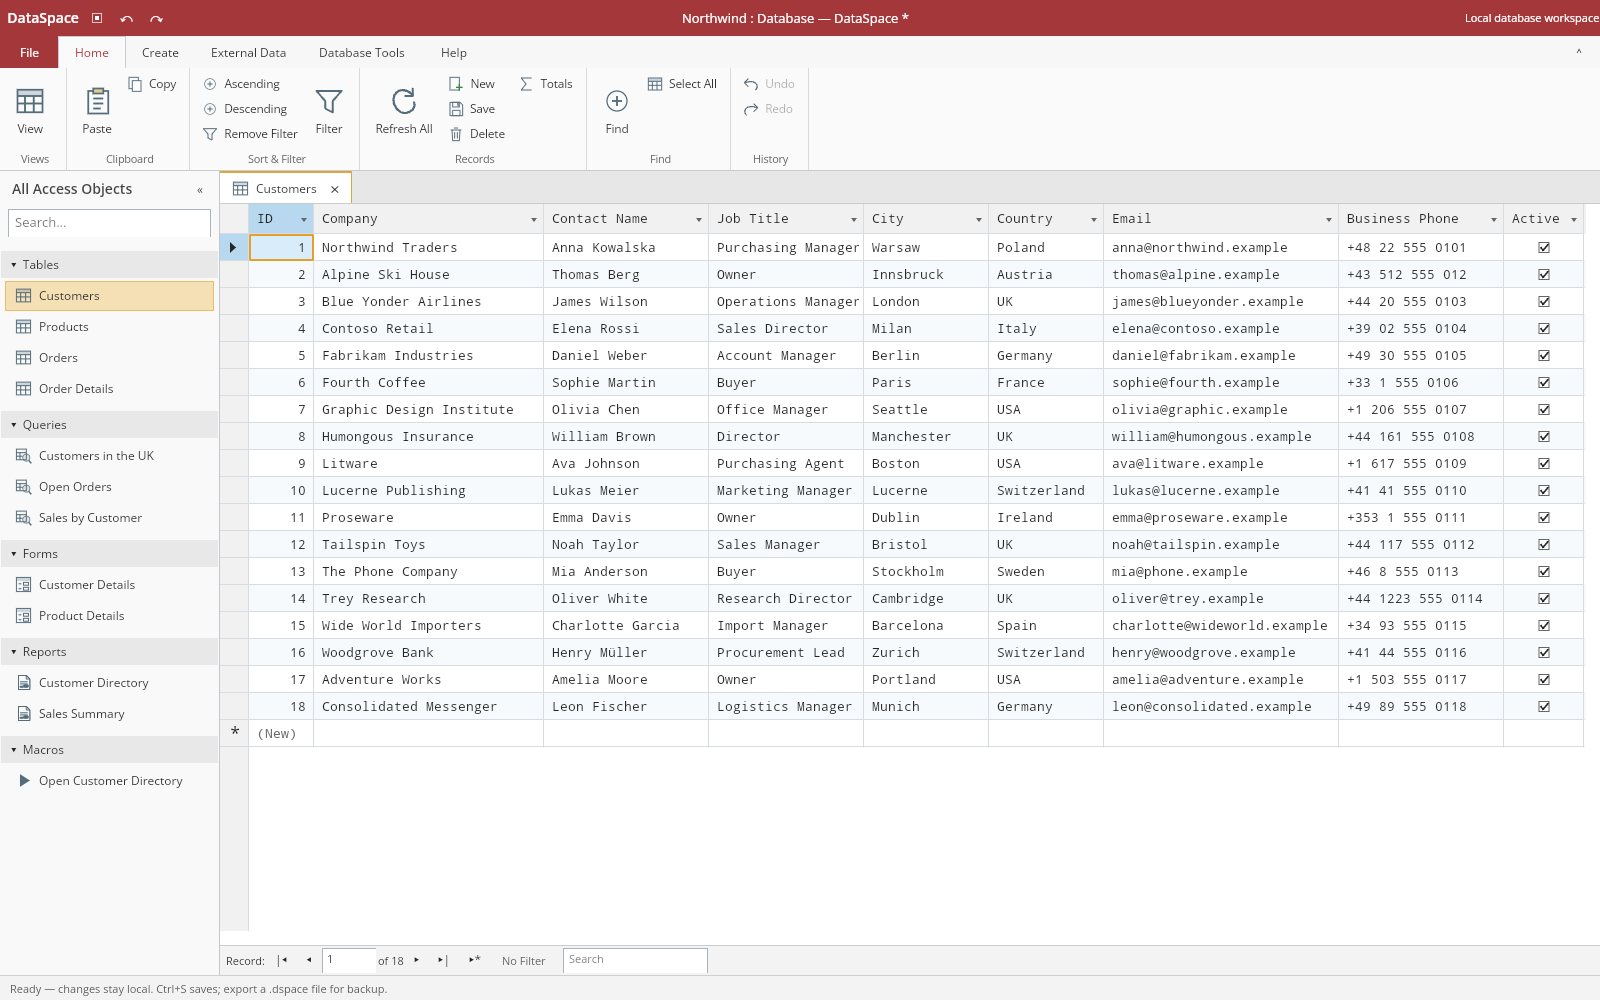Go to previous record arrow
This screenshot has width=1600, height=1000.
(x=309, y=960)
